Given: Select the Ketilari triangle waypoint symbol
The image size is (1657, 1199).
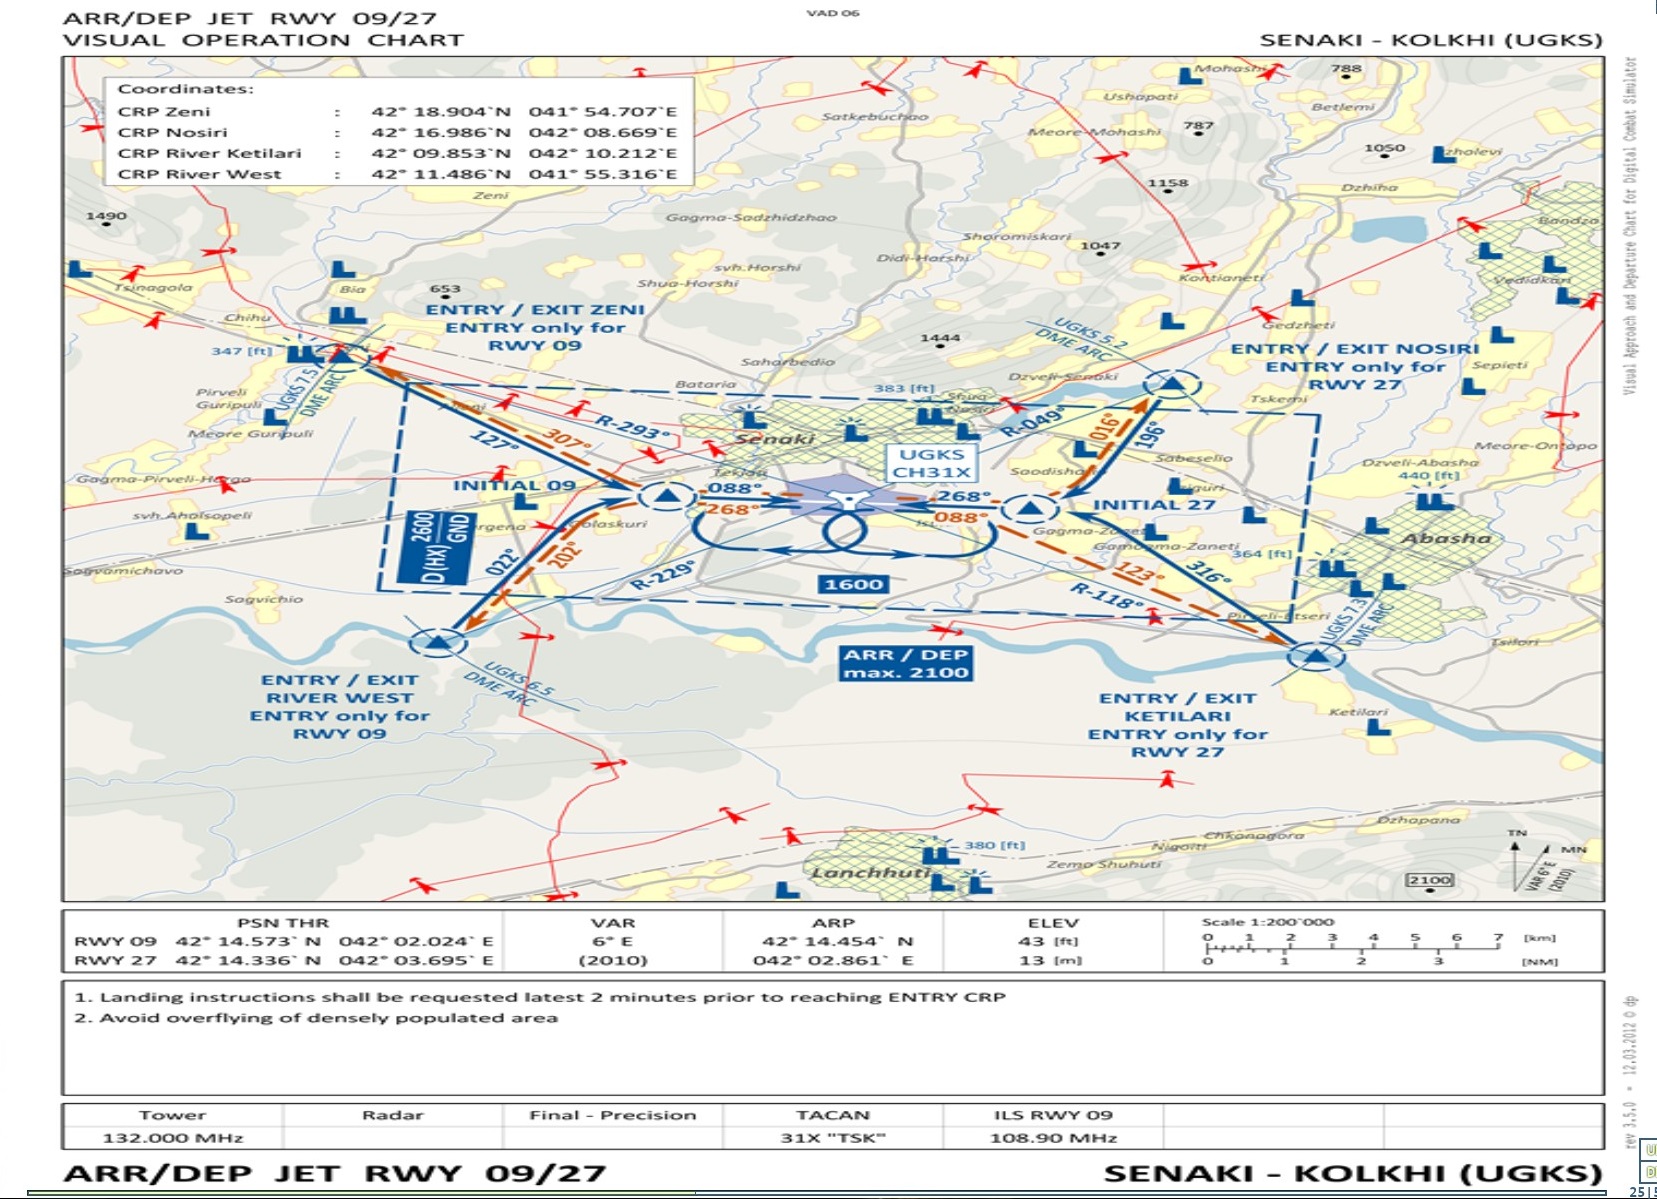Looking at the screenshot, I should coord(1316,657).
